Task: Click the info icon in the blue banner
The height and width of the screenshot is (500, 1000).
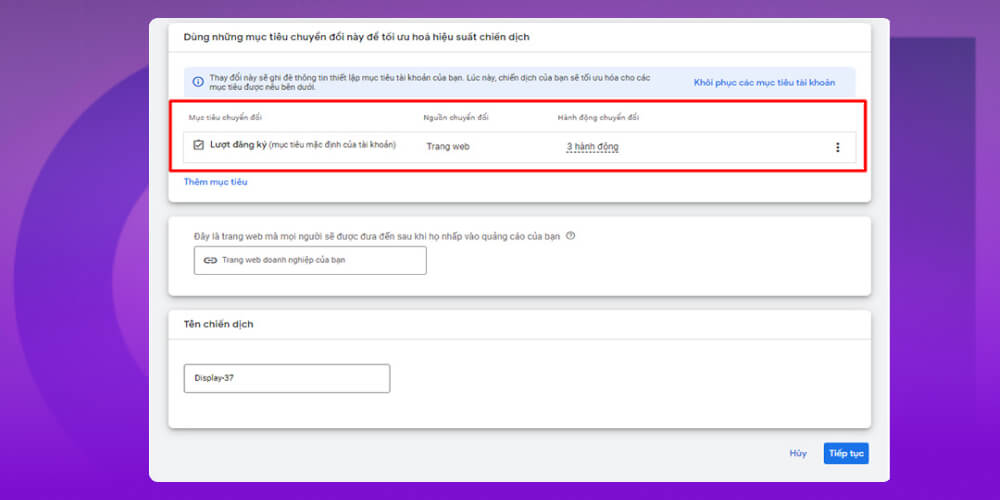Action: tap(198, 82)
